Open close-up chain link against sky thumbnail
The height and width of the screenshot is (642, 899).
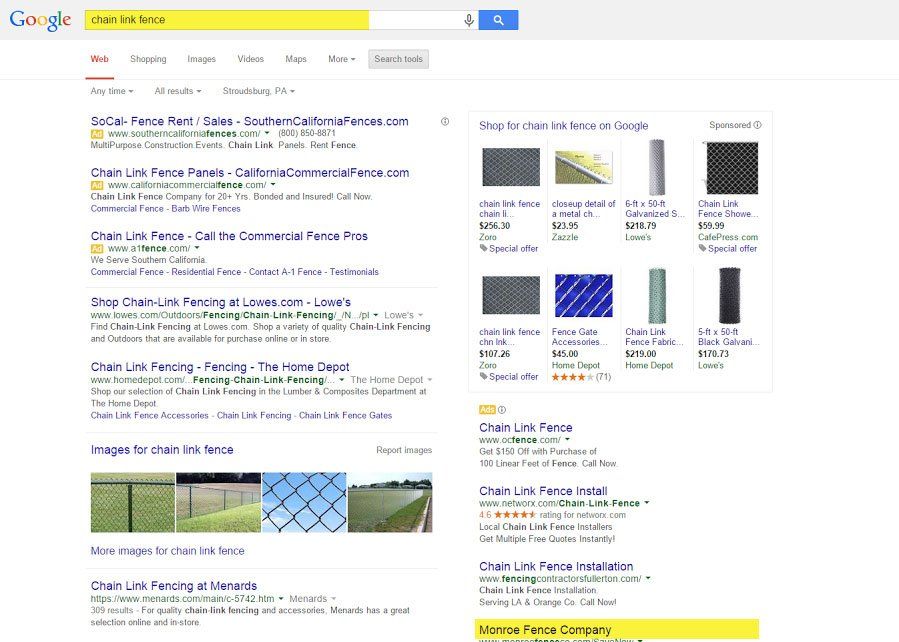pos(304,503)
